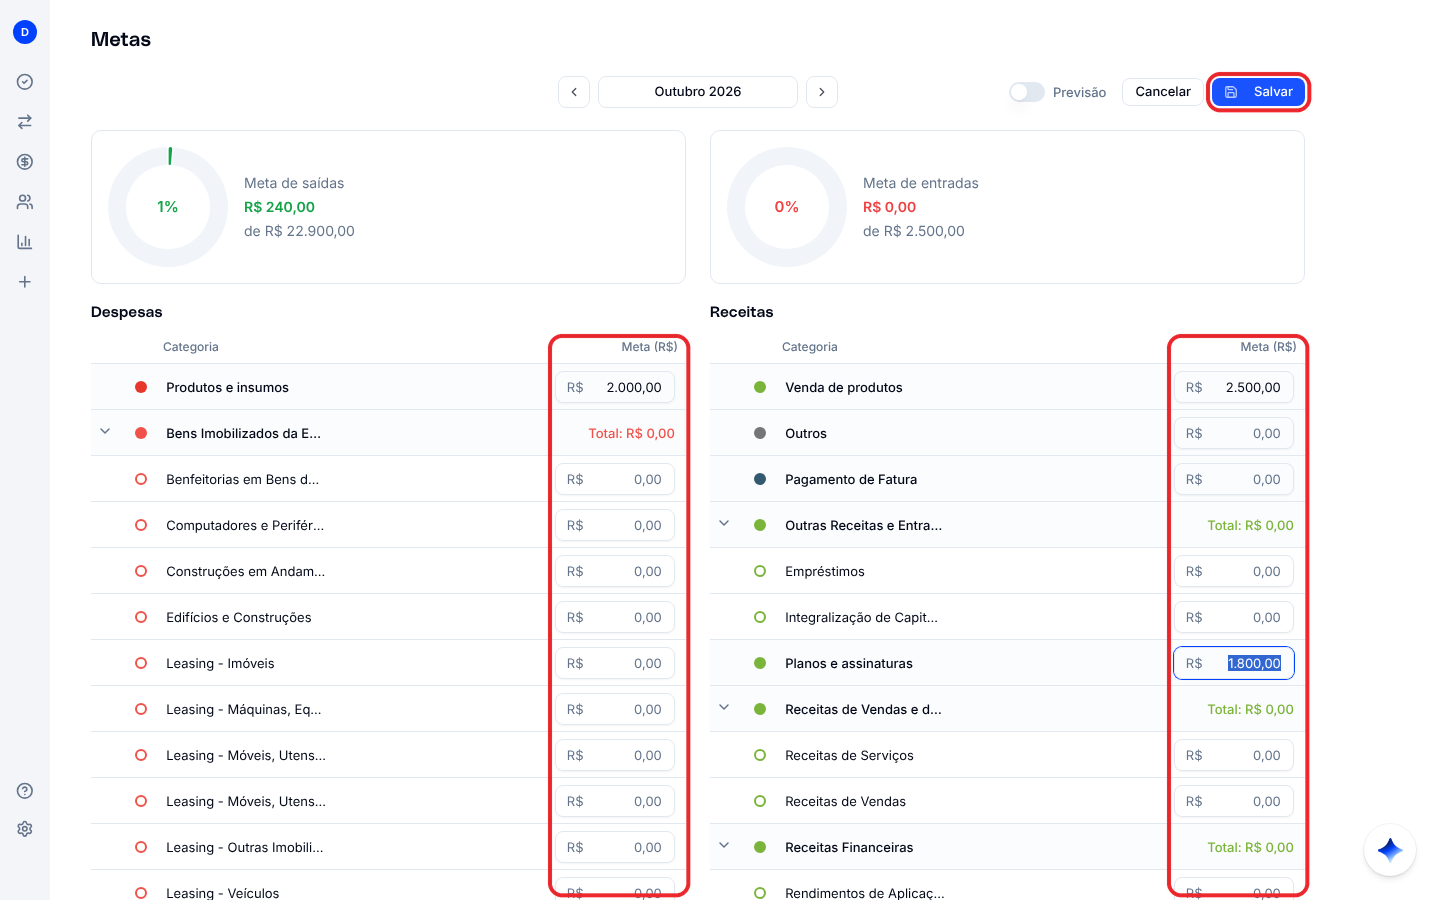The image size is (1440, 900).
Task: Edit the Produtos e insumos goal field
Action: pyautogui.click(x=615, y=387)
